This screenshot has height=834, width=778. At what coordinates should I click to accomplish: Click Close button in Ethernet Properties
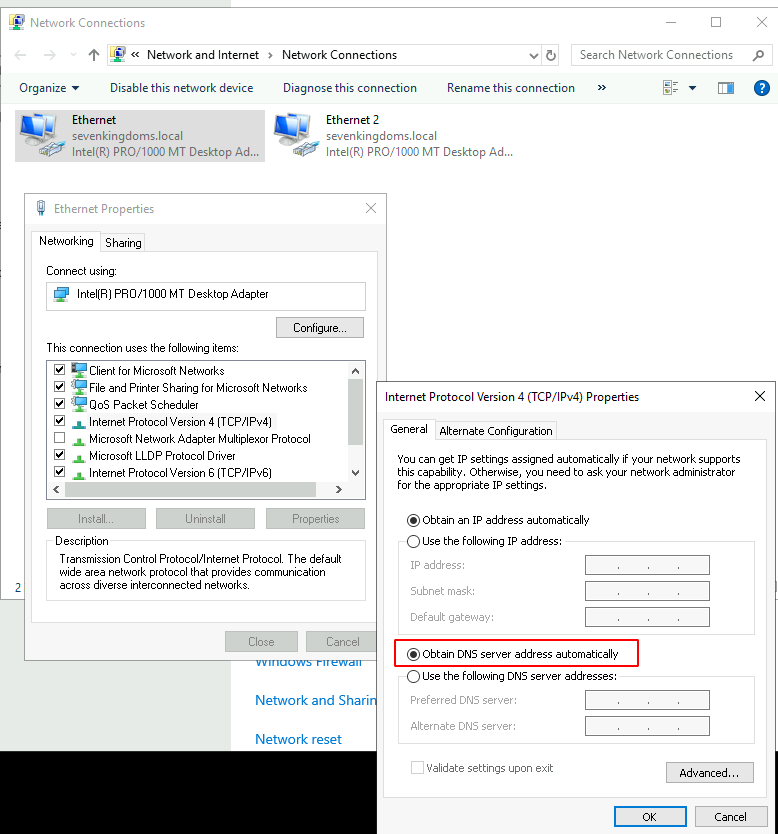coord(261,642)
